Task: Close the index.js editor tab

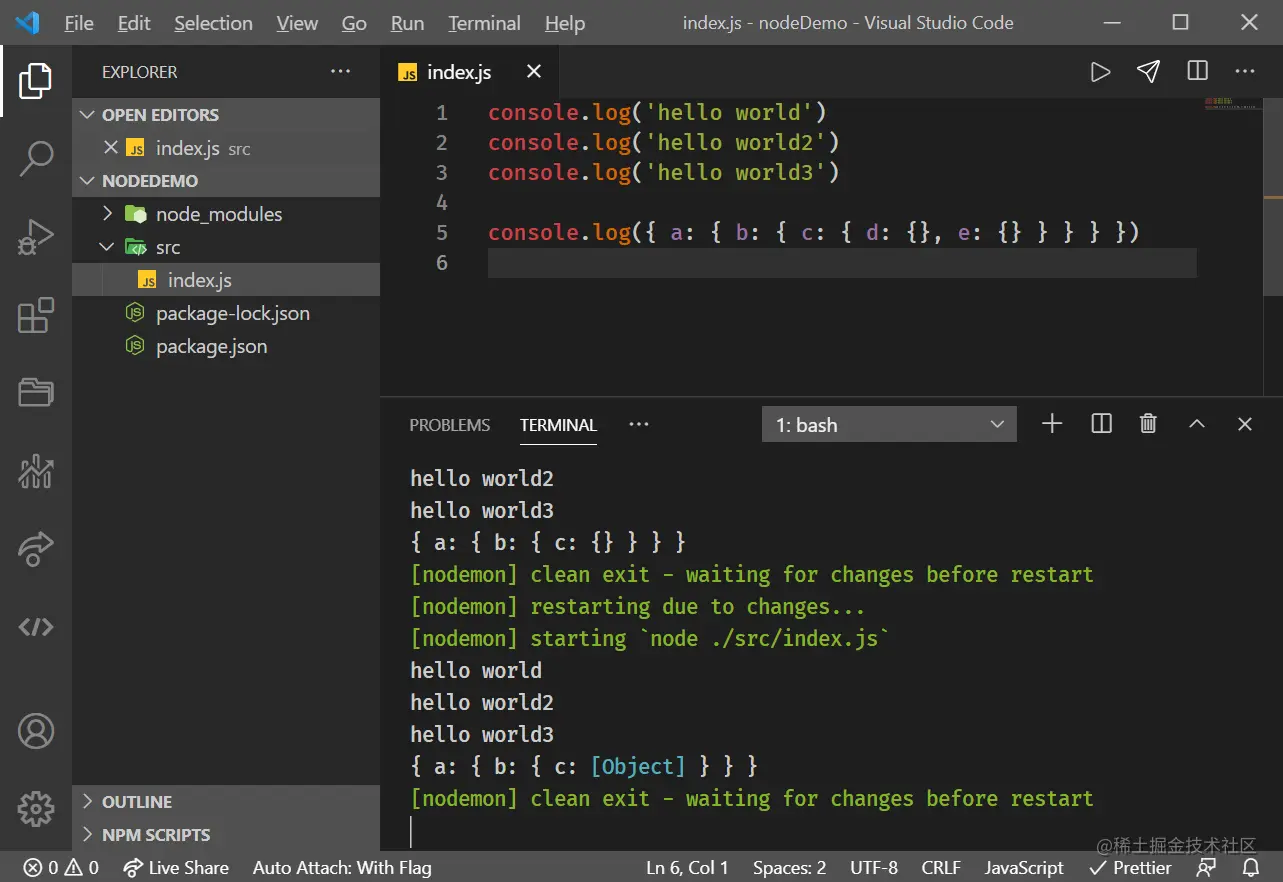Action: (534, 71)
